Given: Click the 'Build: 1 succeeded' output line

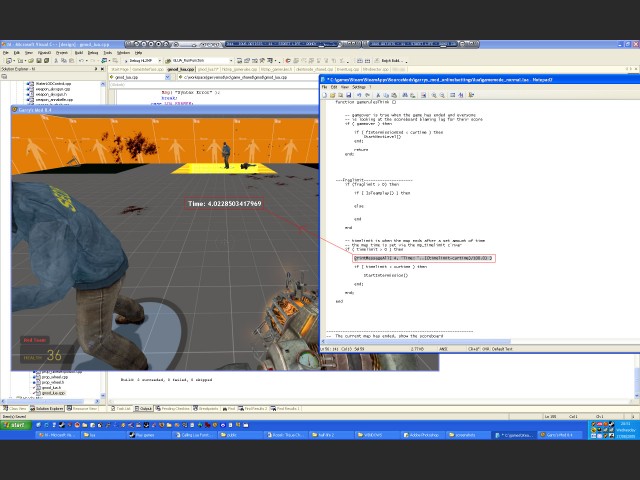Looking at the screenshot, I should [166, 380].
